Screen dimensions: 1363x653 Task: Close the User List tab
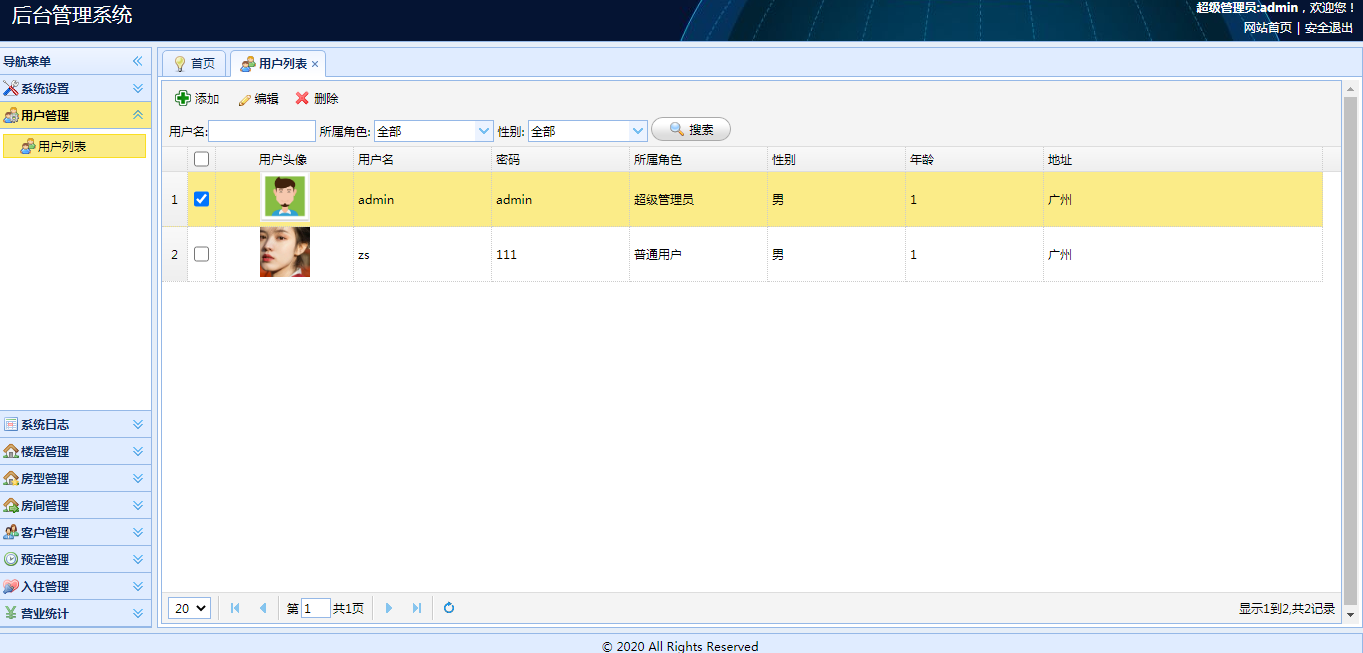pyautogui.click(x=315, y=64)
